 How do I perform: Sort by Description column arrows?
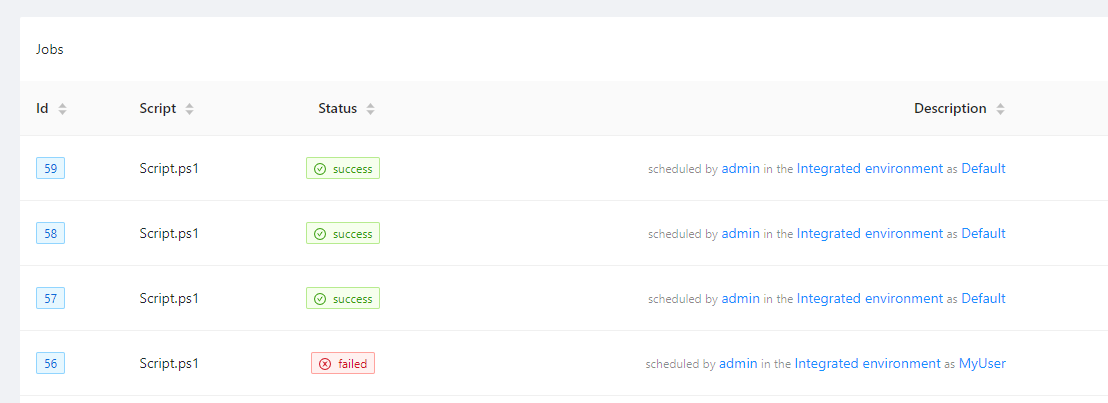click(x=1001, y=109)
